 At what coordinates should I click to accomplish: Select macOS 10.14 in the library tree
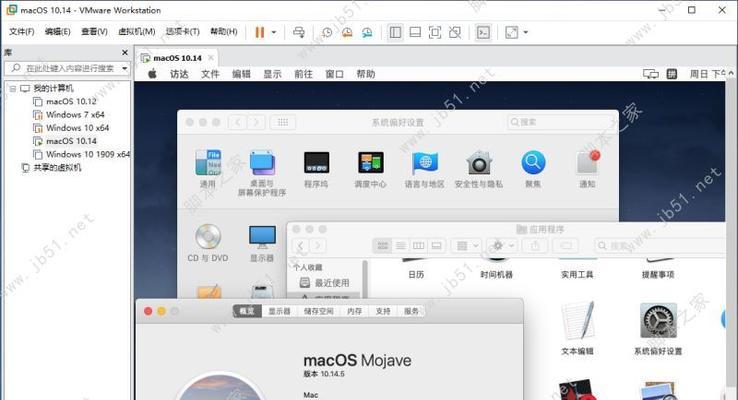[x=71, y=141]
